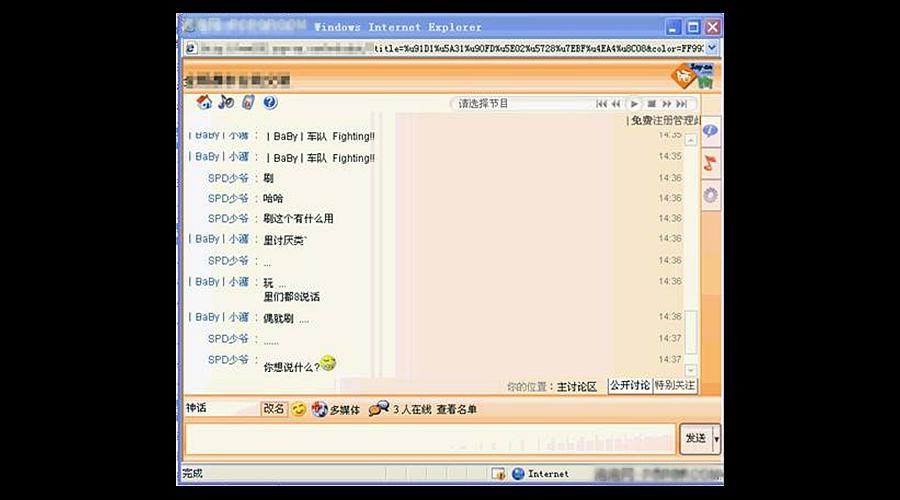Click message text 刷这个有什么用

pos(298,219)
